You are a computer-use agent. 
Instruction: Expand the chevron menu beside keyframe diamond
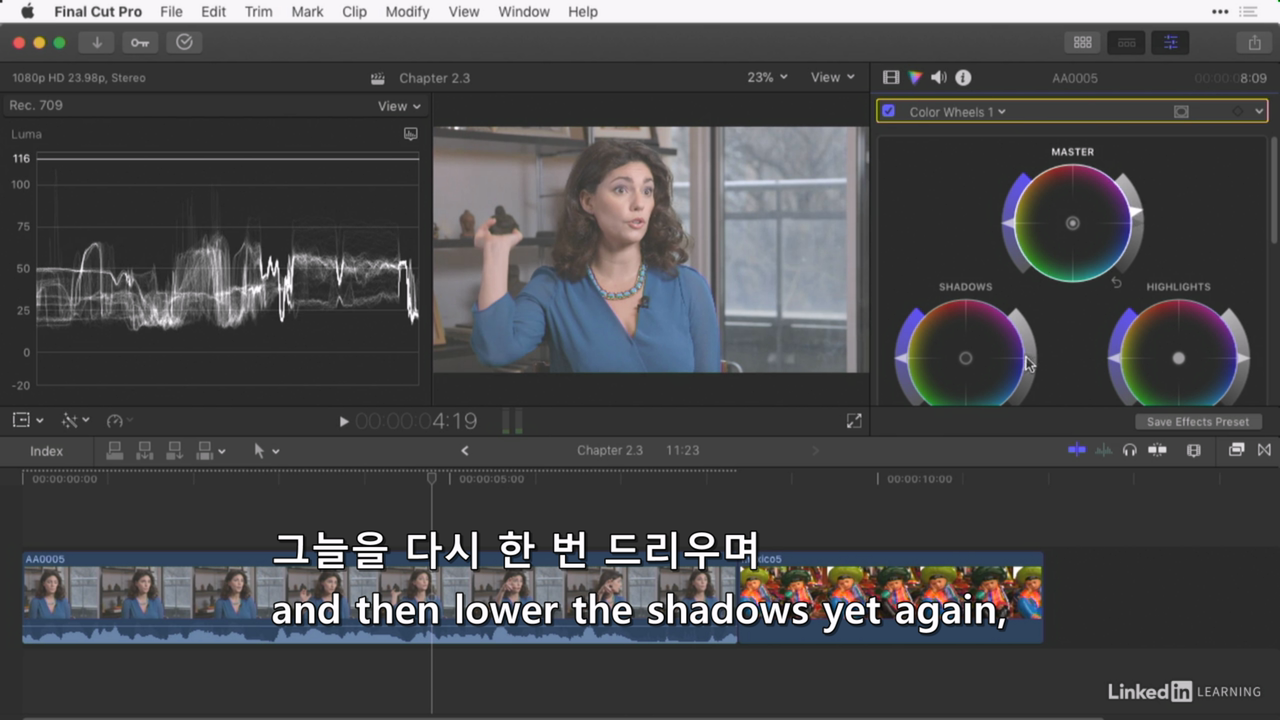pyautogui.click(x=1259, y=112)
